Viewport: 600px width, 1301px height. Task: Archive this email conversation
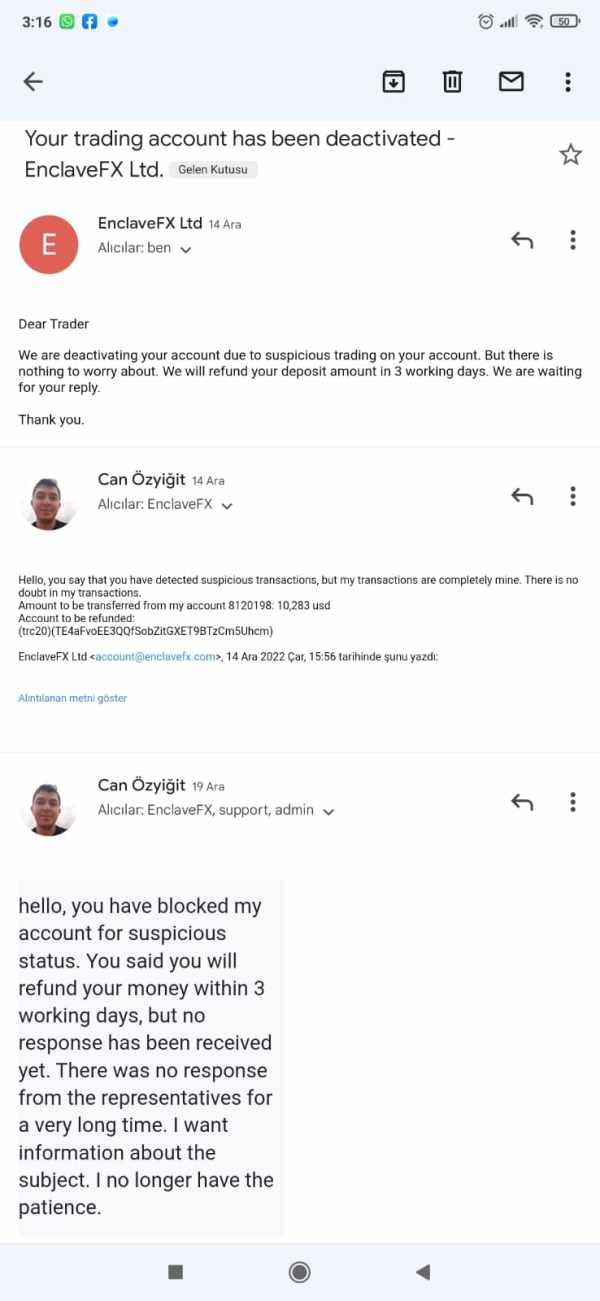(x=394, y=82)
